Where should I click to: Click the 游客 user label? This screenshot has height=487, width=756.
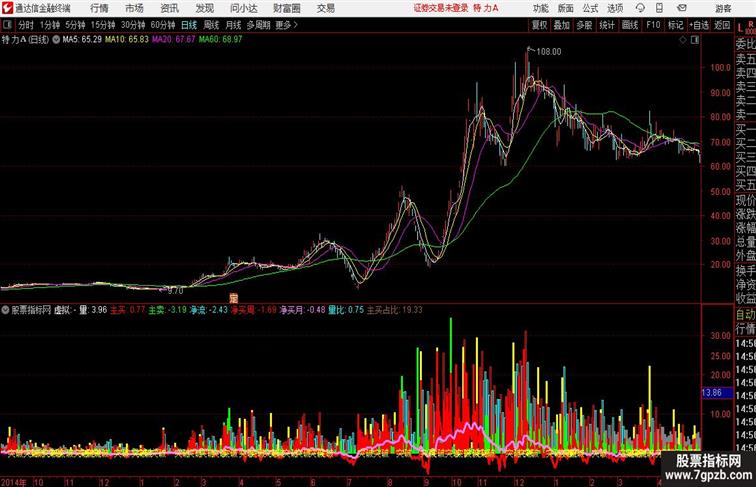click(723, 9)
